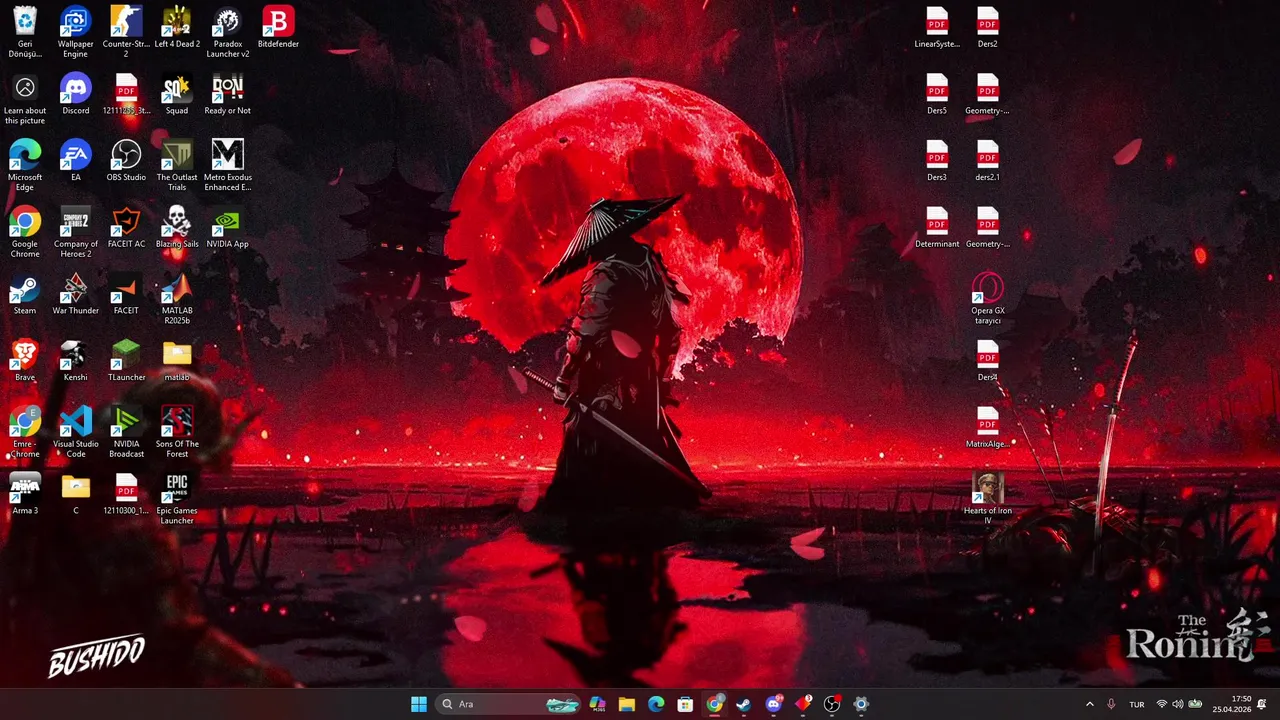Select the Ders3 PDF file
Image resolution: width=1280 pixels, height=720 pixels.
pos(937,161)
